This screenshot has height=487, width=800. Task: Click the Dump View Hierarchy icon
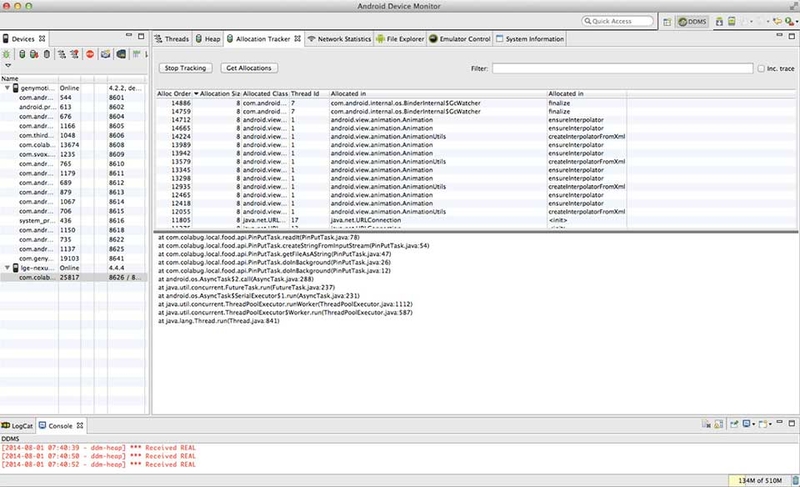[x=121, y=54]
